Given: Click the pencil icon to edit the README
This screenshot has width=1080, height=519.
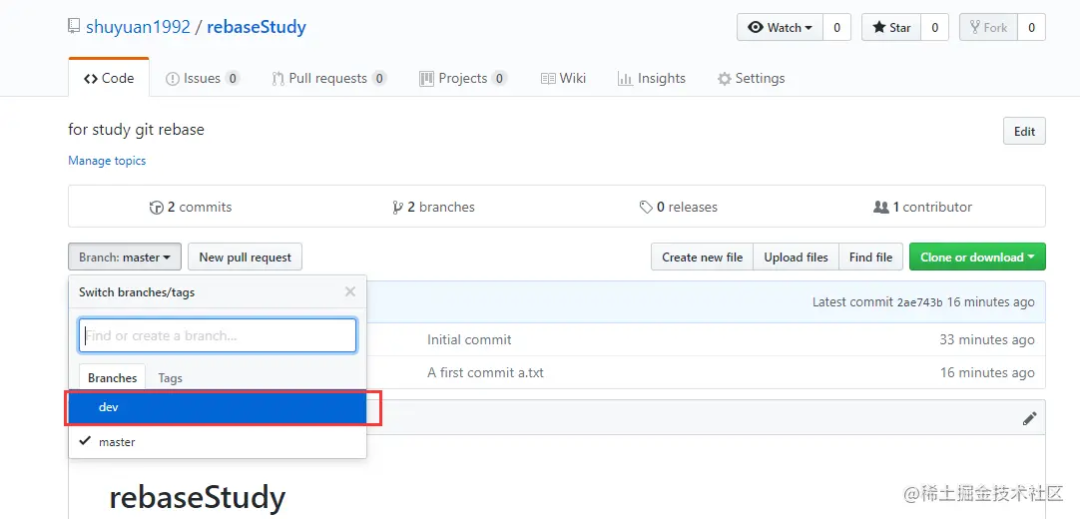Looking at the screenshot, I should tap(1029, 419).
